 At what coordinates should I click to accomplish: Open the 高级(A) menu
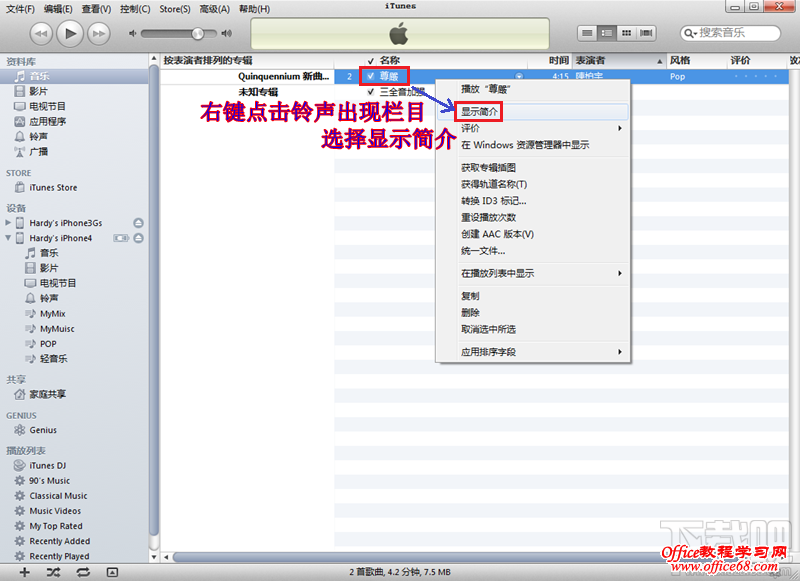[x=214, y=9]
